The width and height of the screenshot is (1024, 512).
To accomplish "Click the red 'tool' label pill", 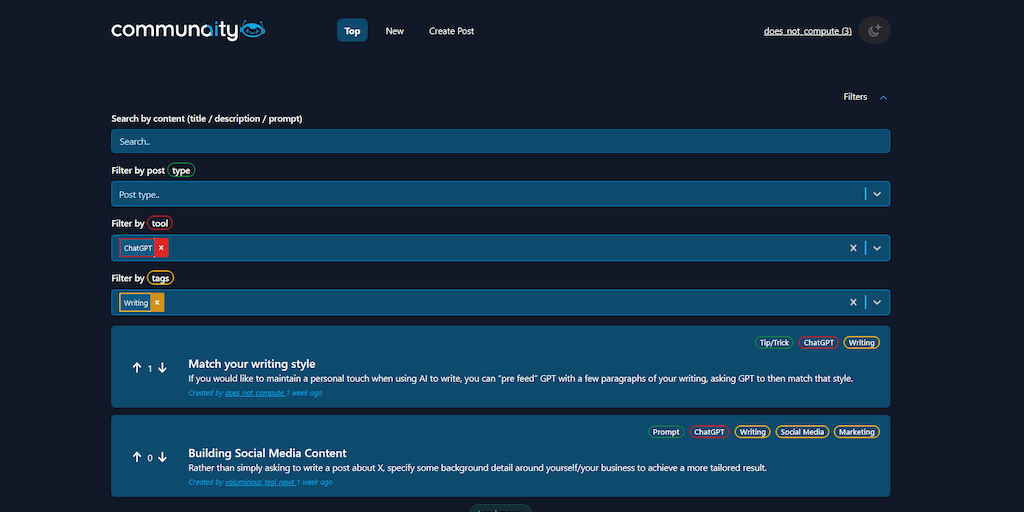I will point(160,223).
